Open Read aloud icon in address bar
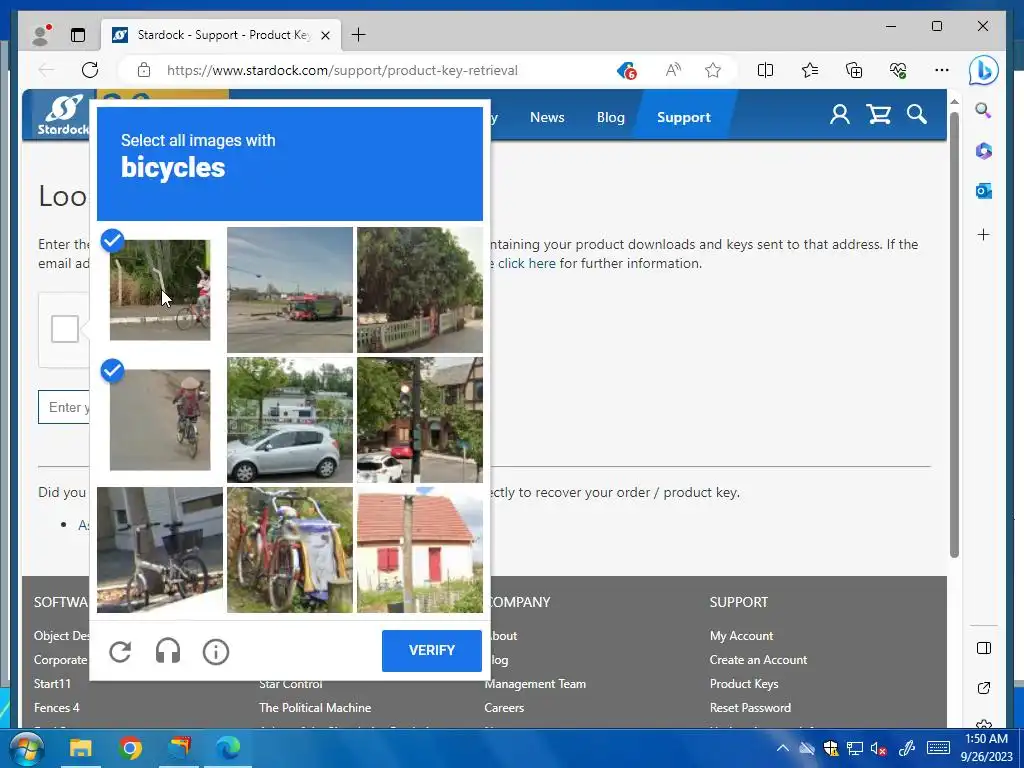 (x=673, y=70)
